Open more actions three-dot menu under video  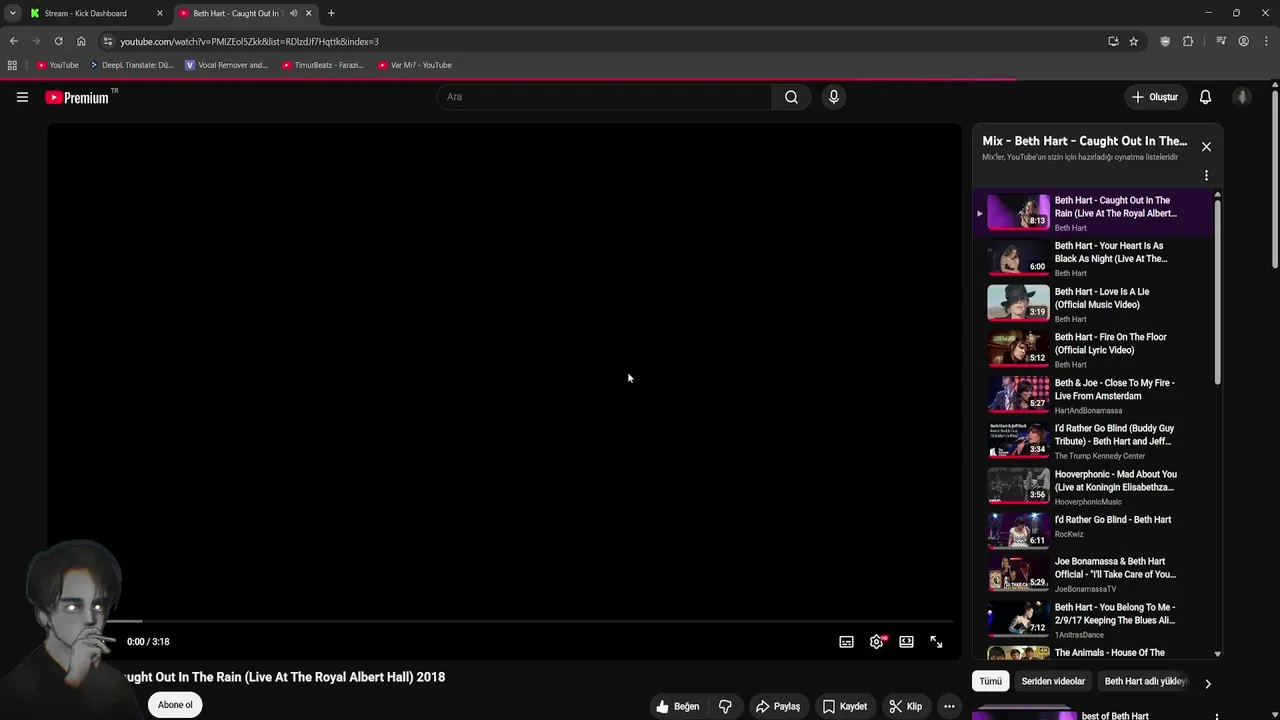pos(949,706)
